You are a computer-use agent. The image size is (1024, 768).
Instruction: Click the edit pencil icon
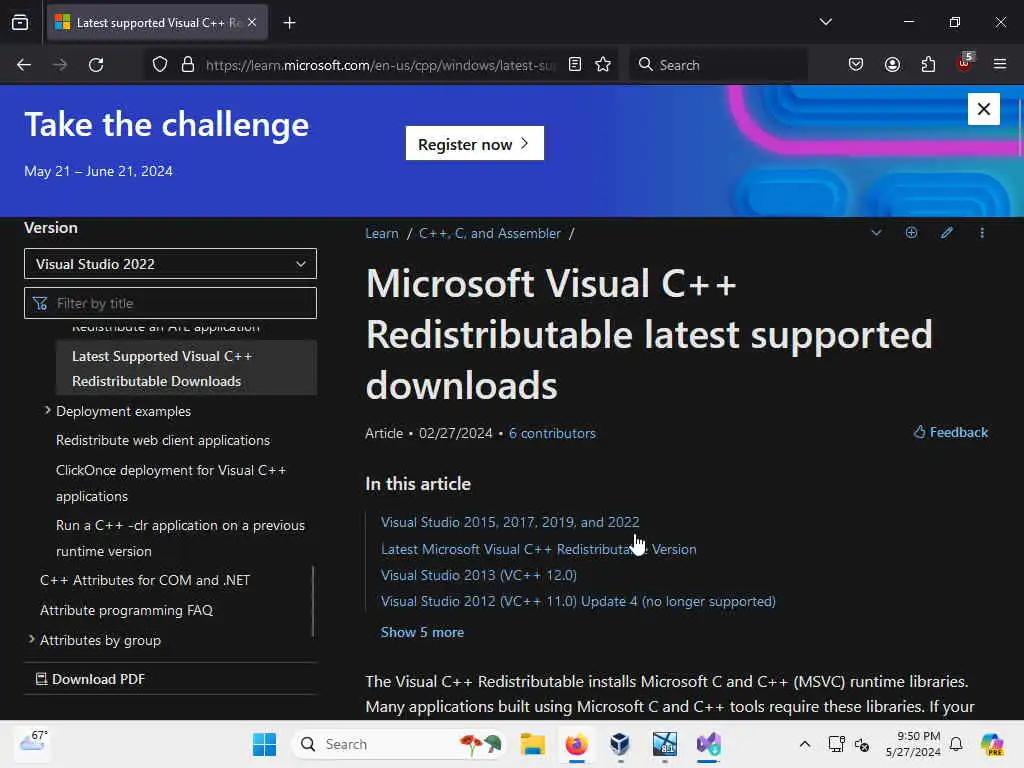click(946, 232)
